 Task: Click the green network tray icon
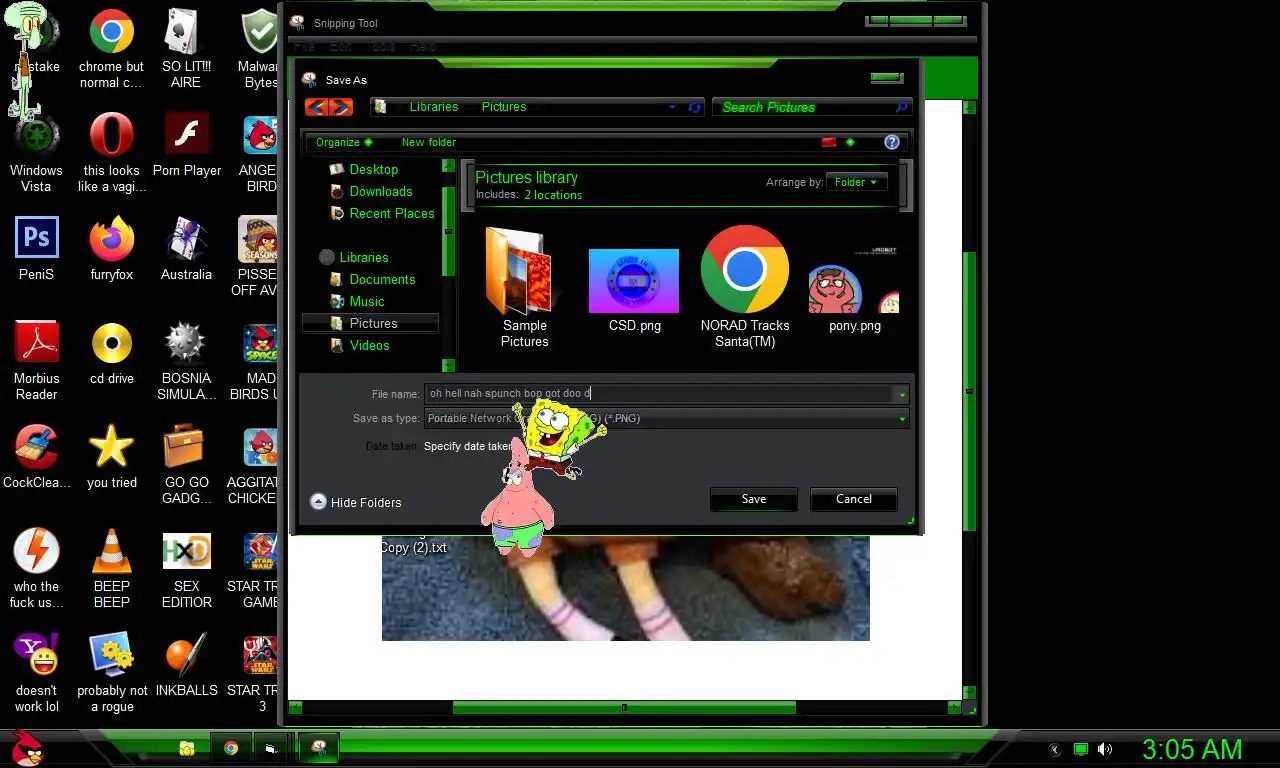click(x=1081, y=749)
